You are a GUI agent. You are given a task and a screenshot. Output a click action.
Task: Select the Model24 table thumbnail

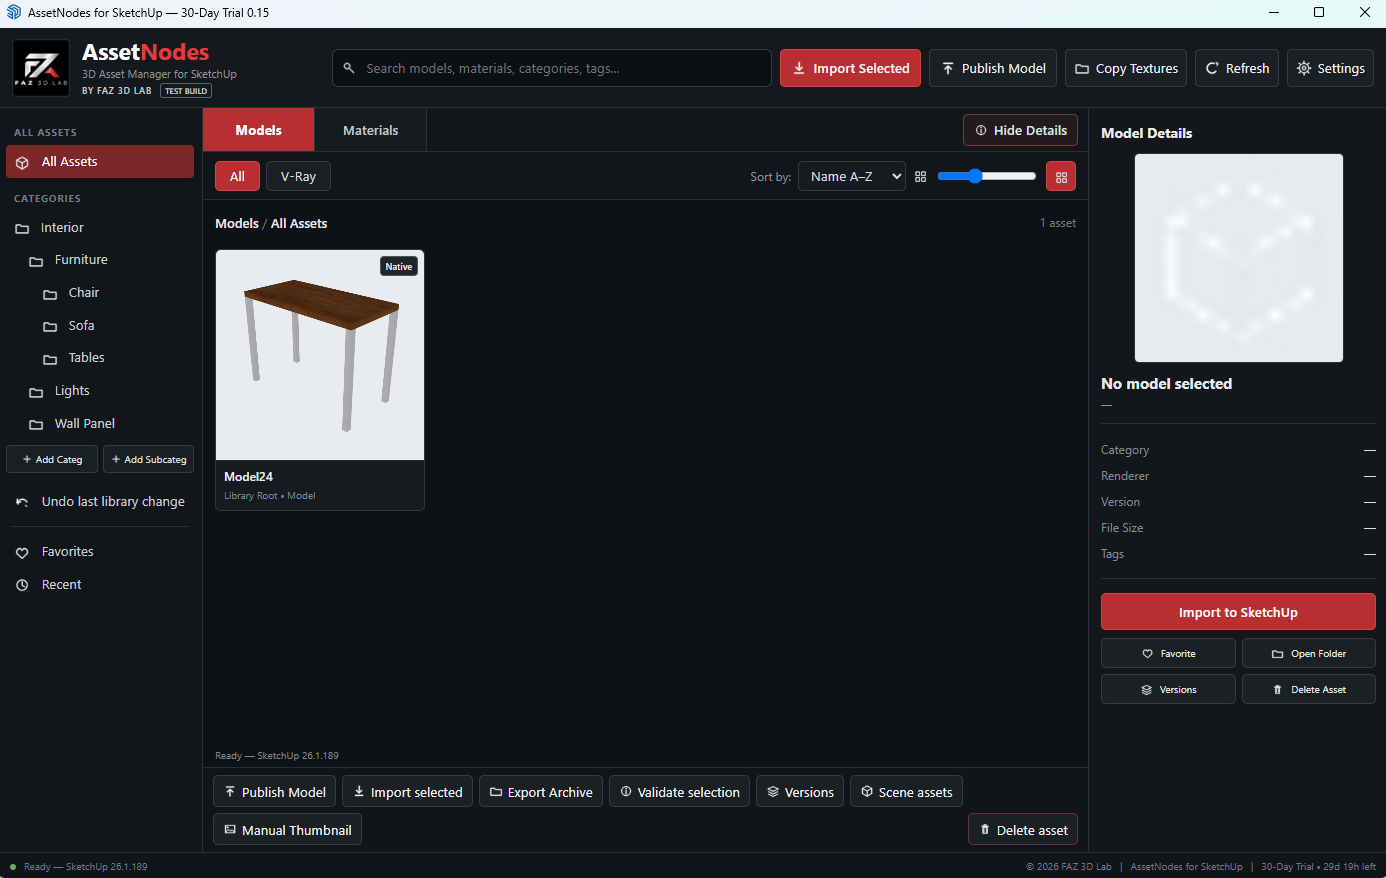pyautogui.click(x=320, y=355)
